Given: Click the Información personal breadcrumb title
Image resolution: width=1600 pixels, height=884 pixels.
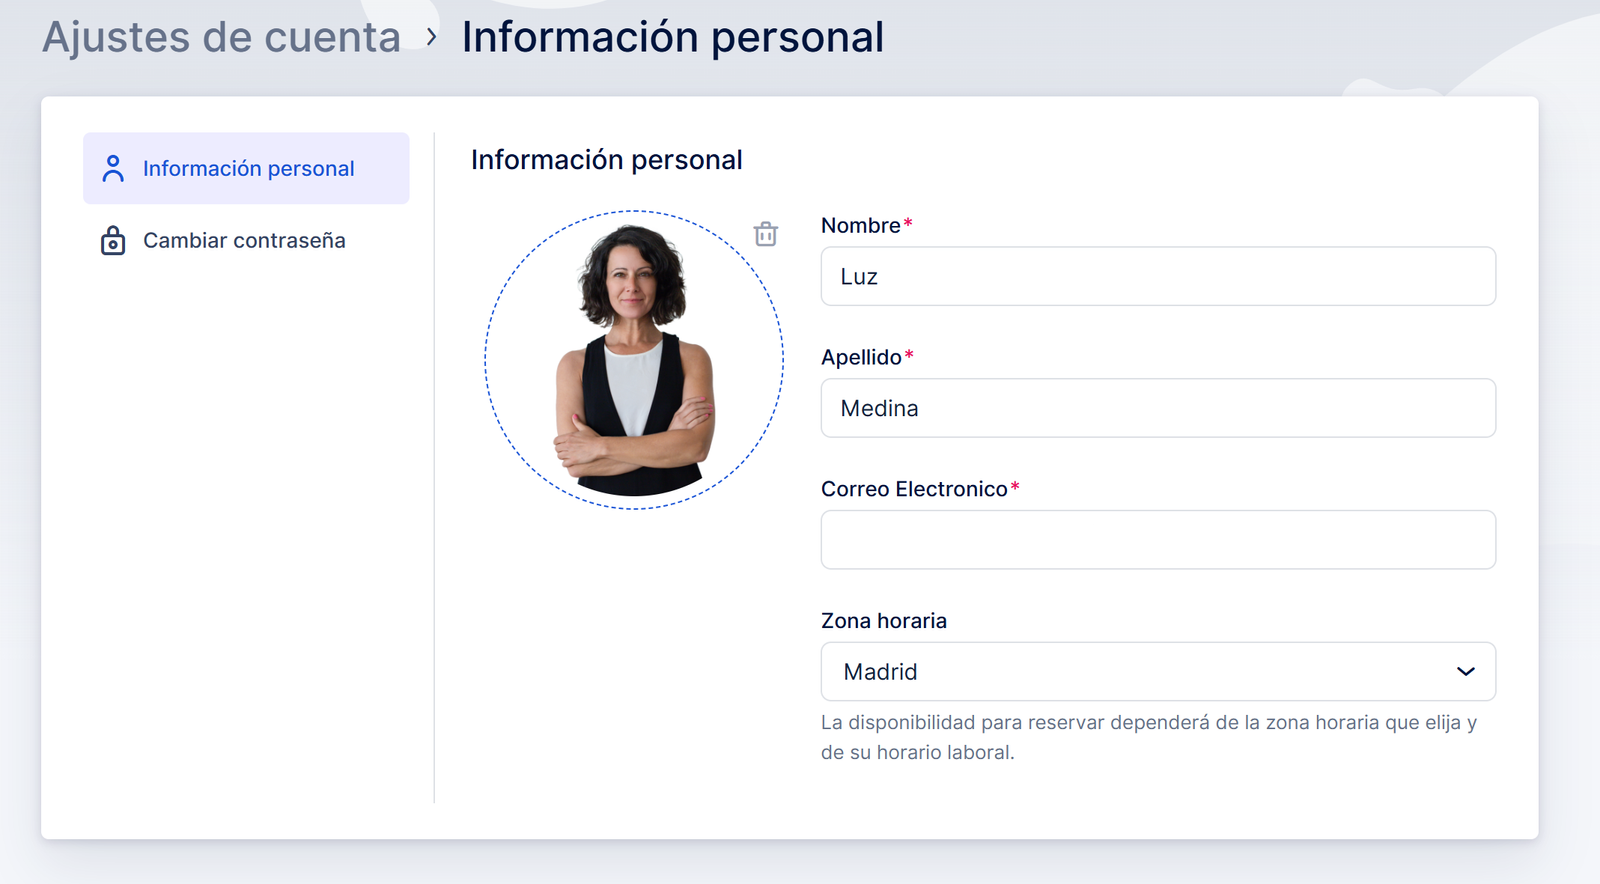Looking at the screenshot, I should coord(672,37).
